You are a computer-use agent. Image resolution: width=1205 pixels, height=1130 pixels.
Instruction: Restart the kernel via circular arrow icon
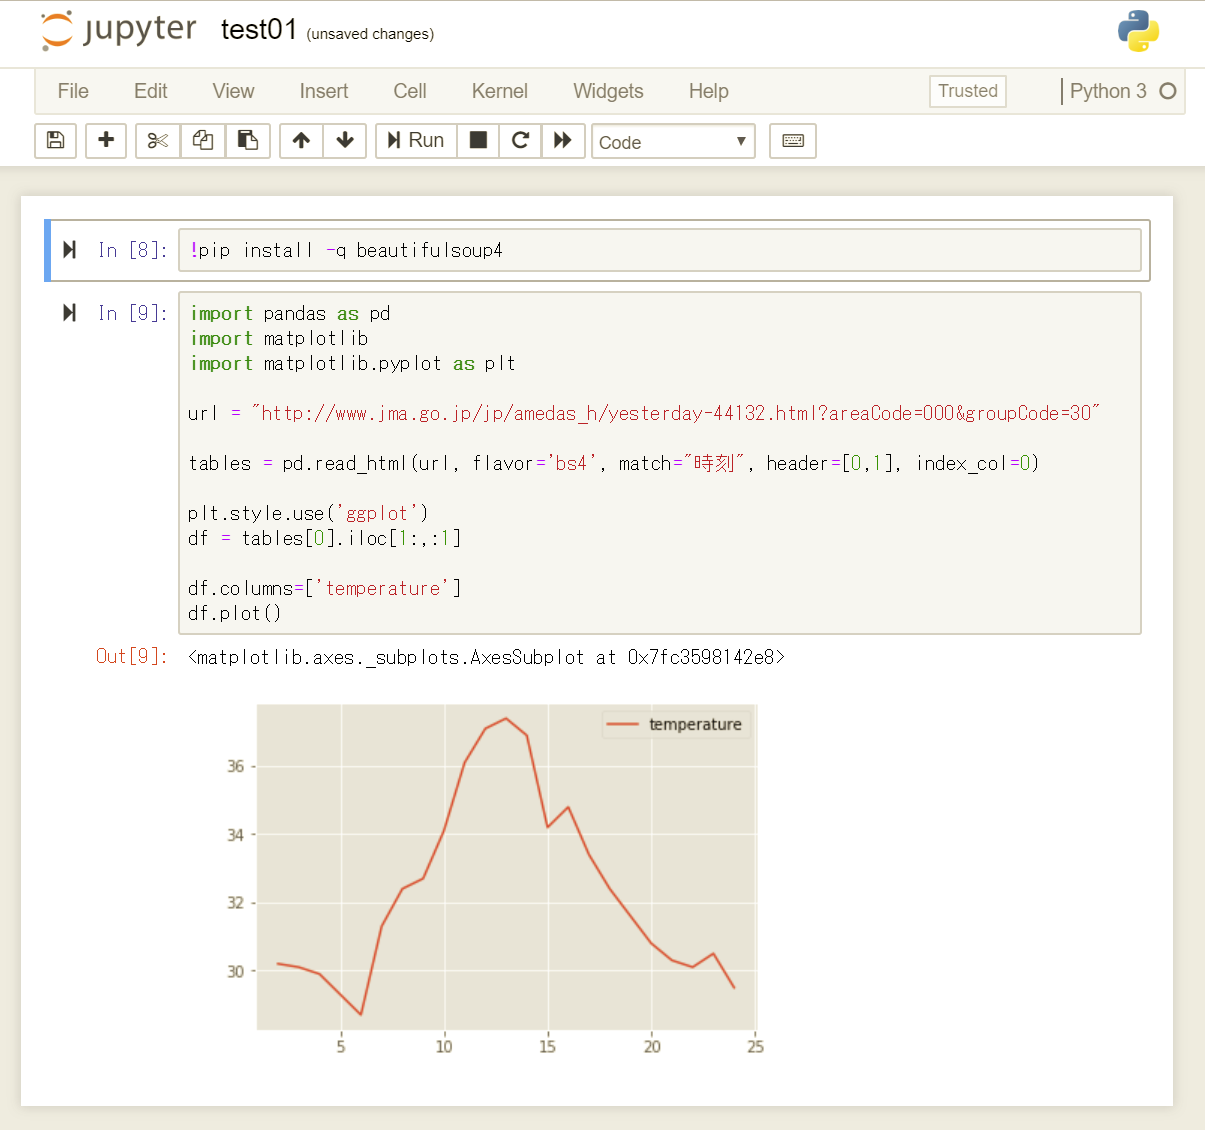click(520, 141)
